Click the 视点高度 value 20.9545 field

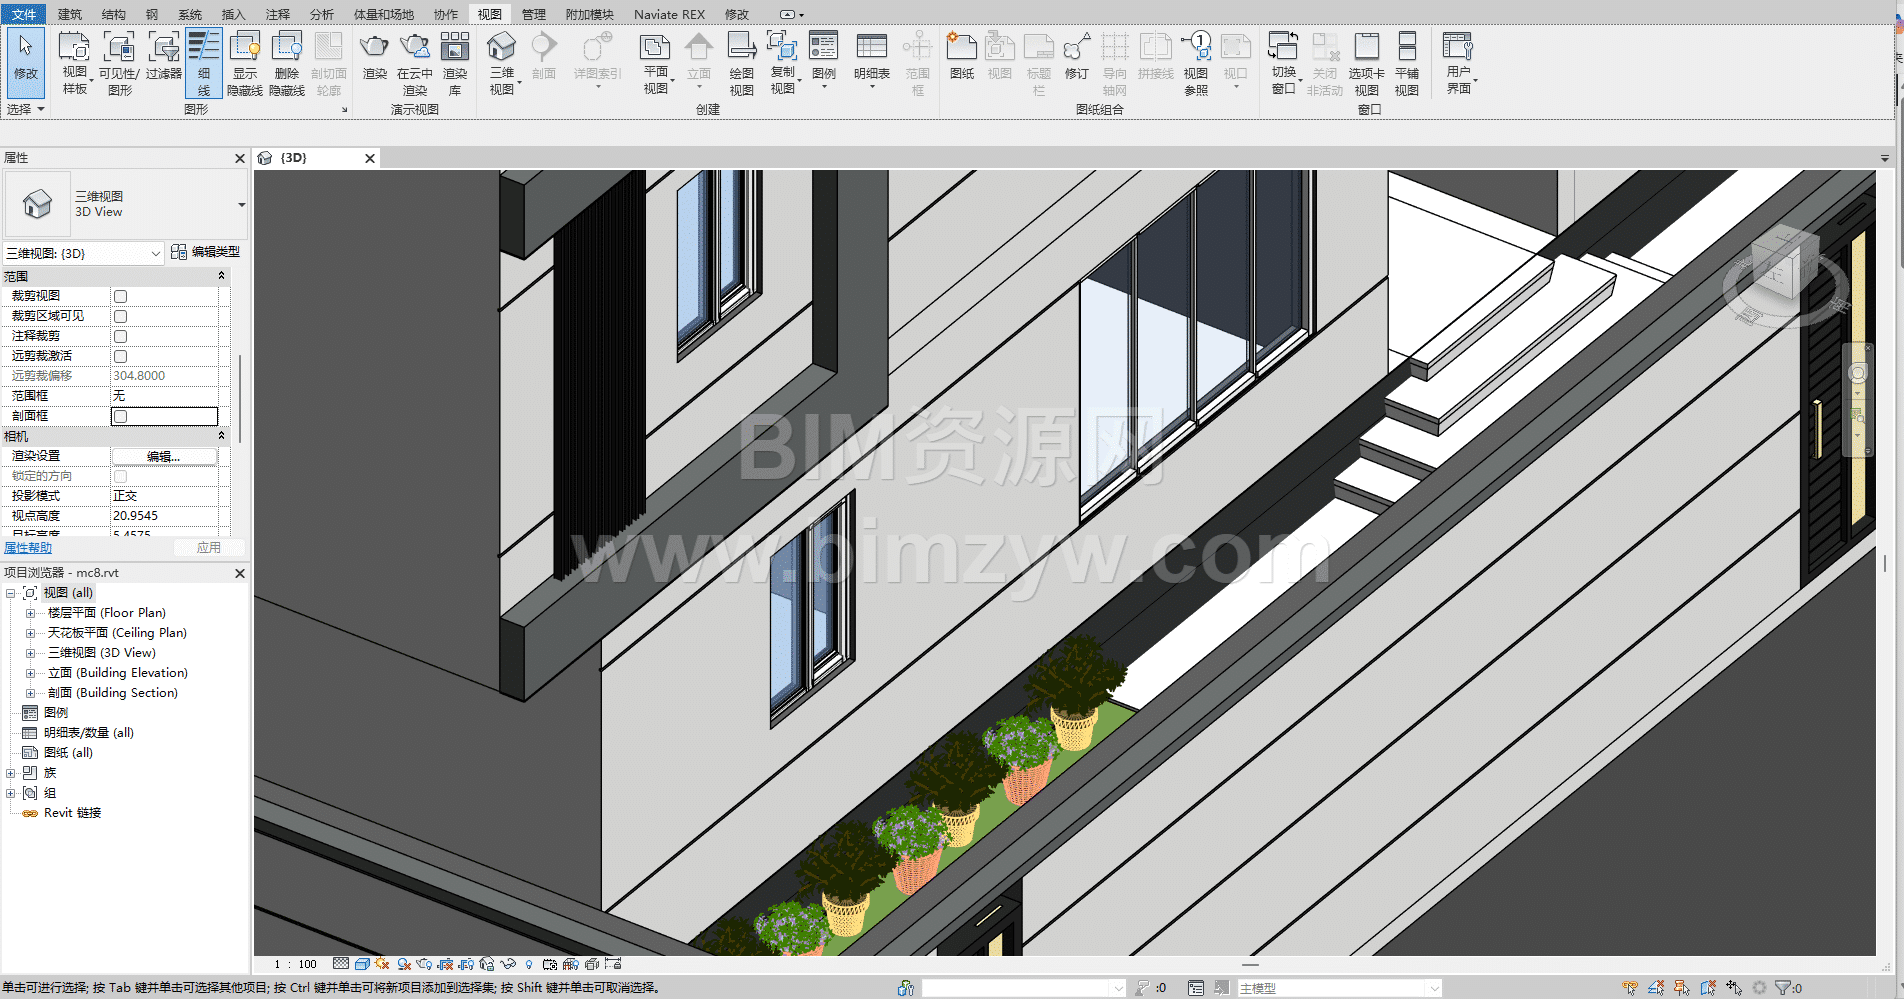tap(164, 516)
